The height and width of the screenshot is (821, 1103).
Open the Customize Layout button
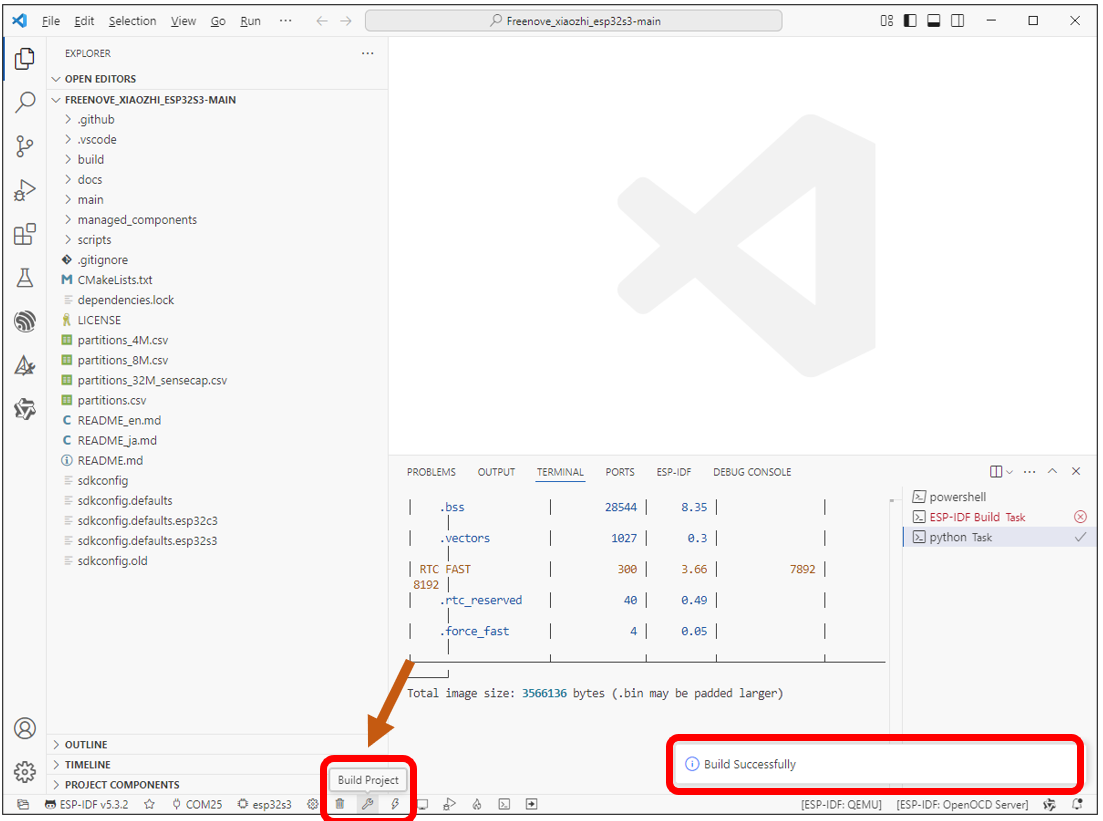886,20
